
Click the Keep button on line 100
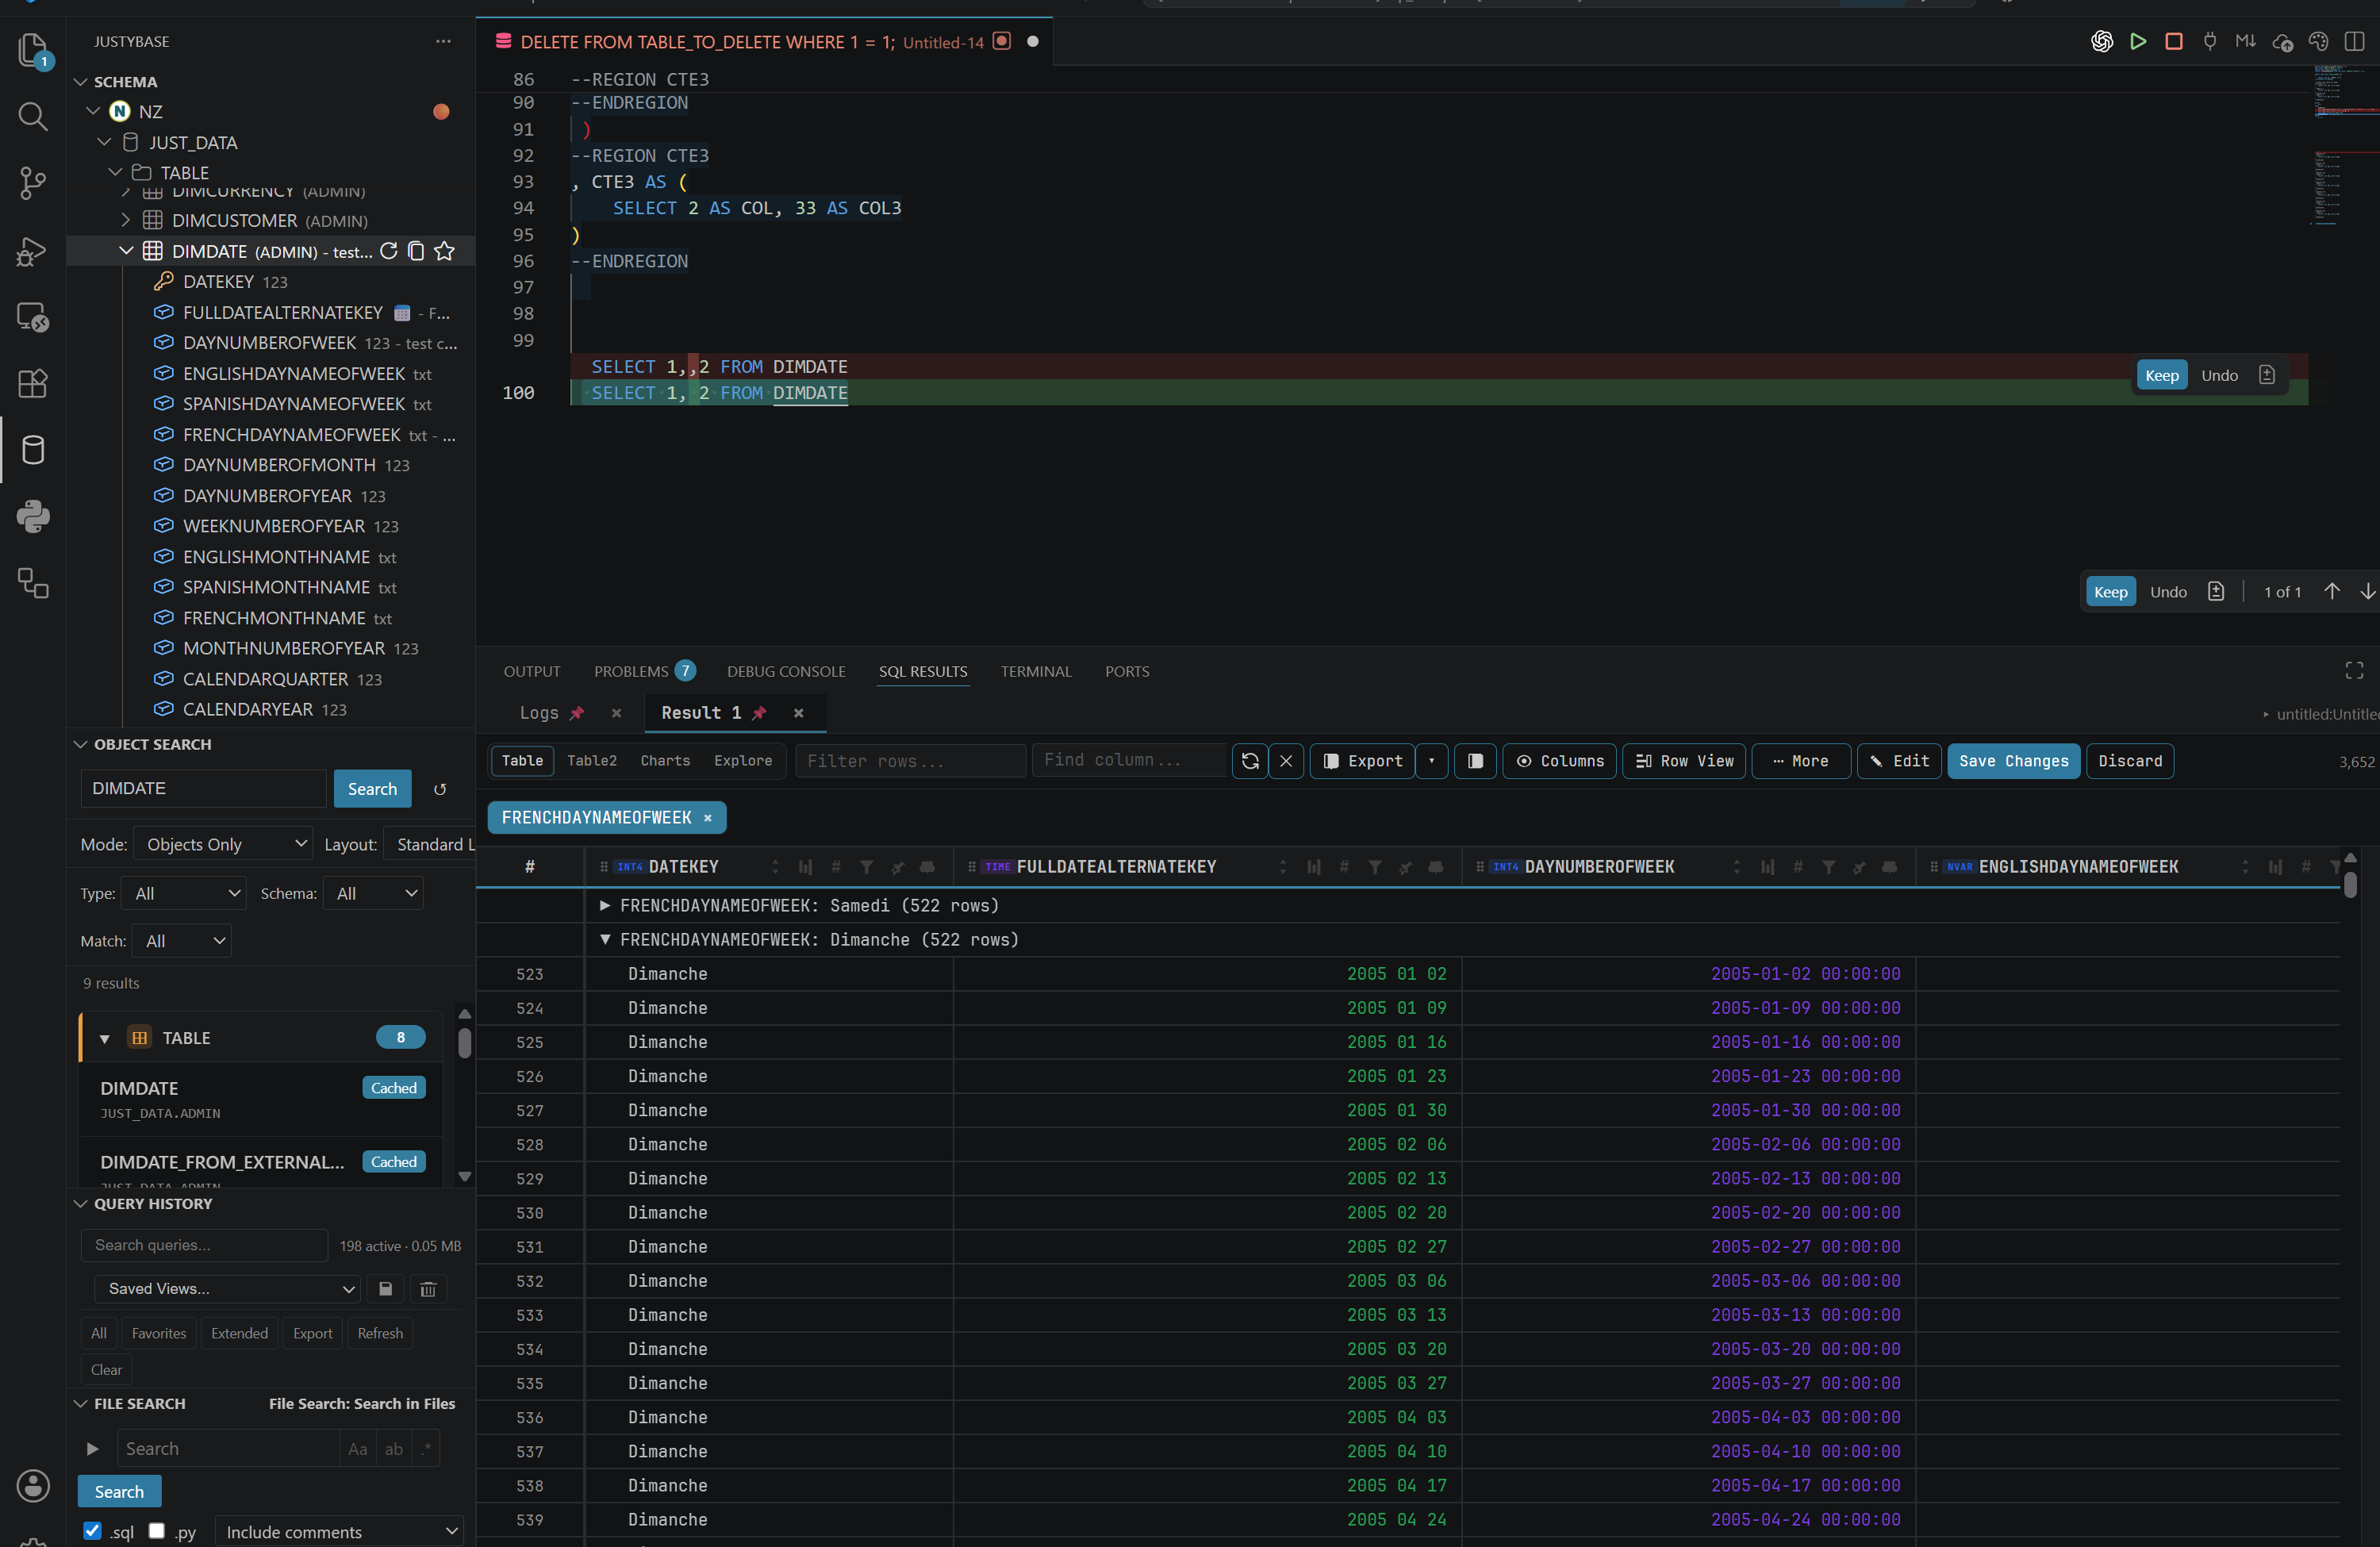[2161, 375]
